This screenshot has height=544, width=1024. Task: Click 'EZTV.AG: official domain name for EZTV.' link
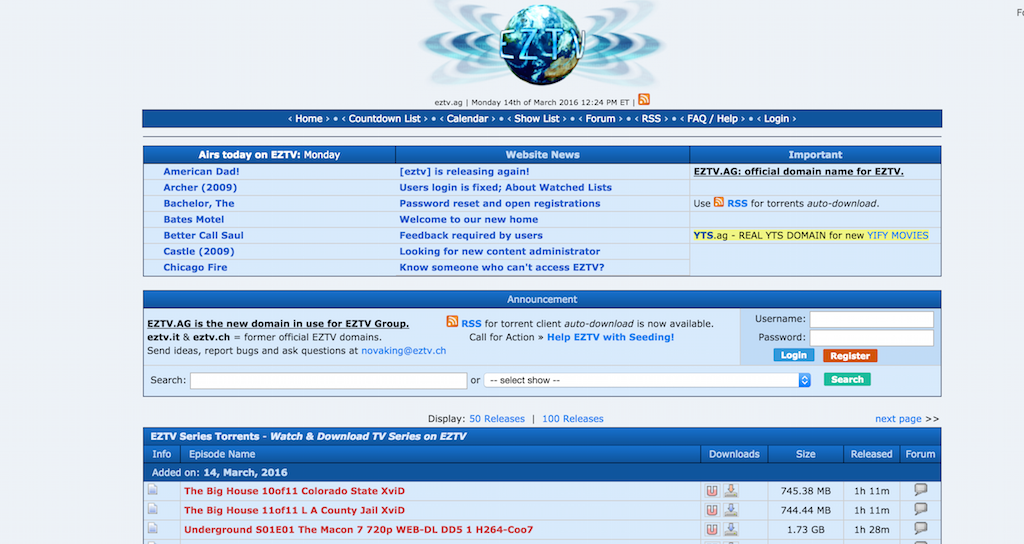pos(798,171)
